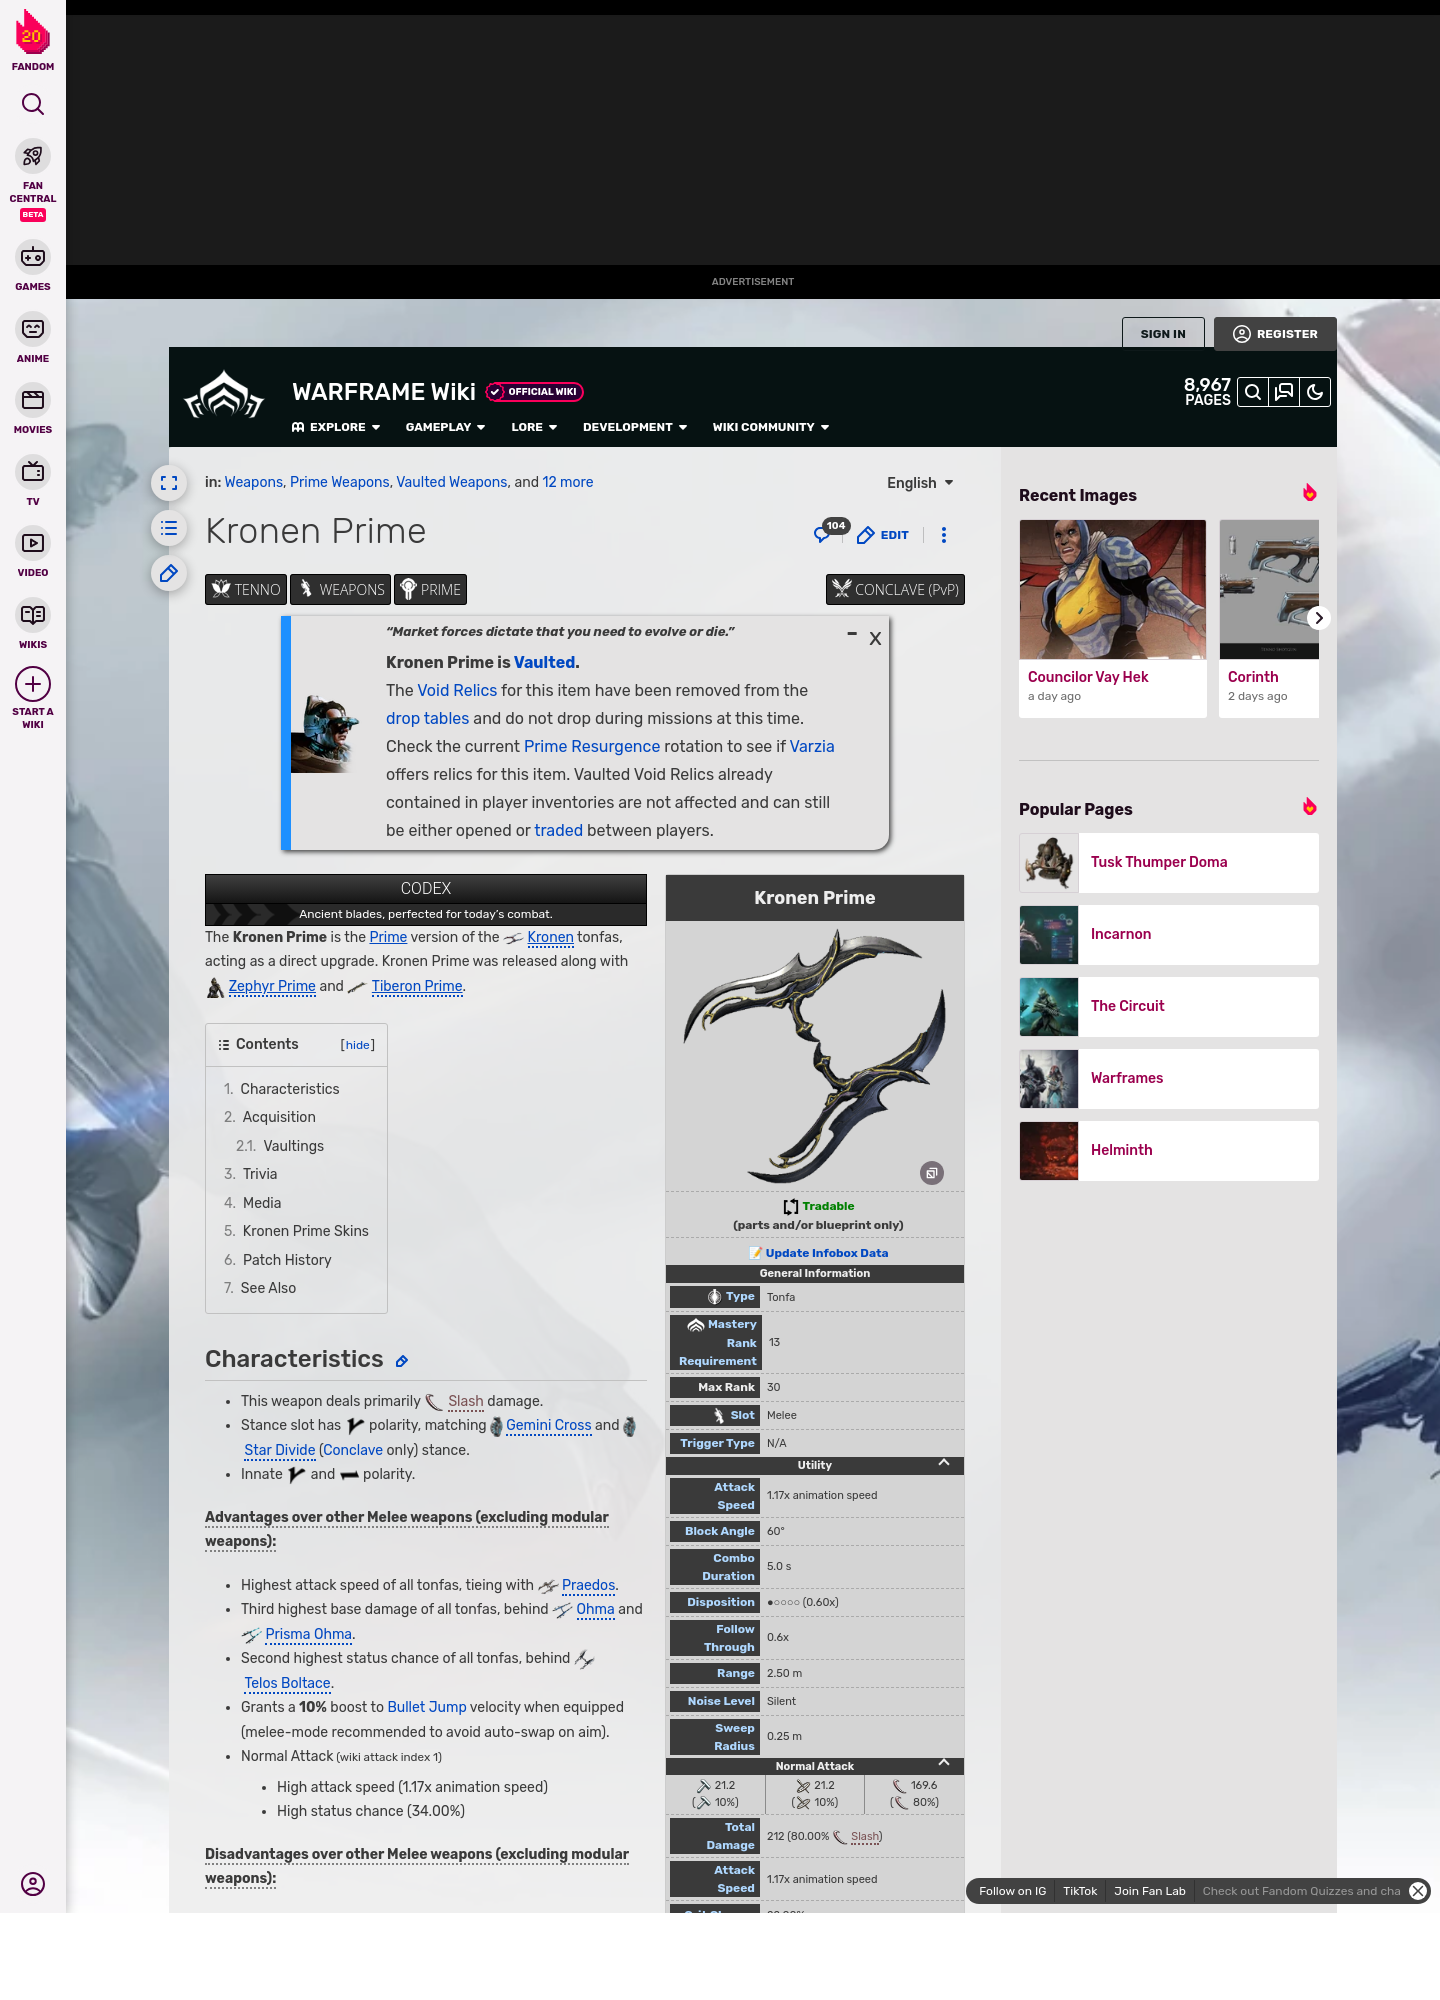Open Councilor Vay Hek image thumbnail
The image size is (1440, 2000).
1113,589
